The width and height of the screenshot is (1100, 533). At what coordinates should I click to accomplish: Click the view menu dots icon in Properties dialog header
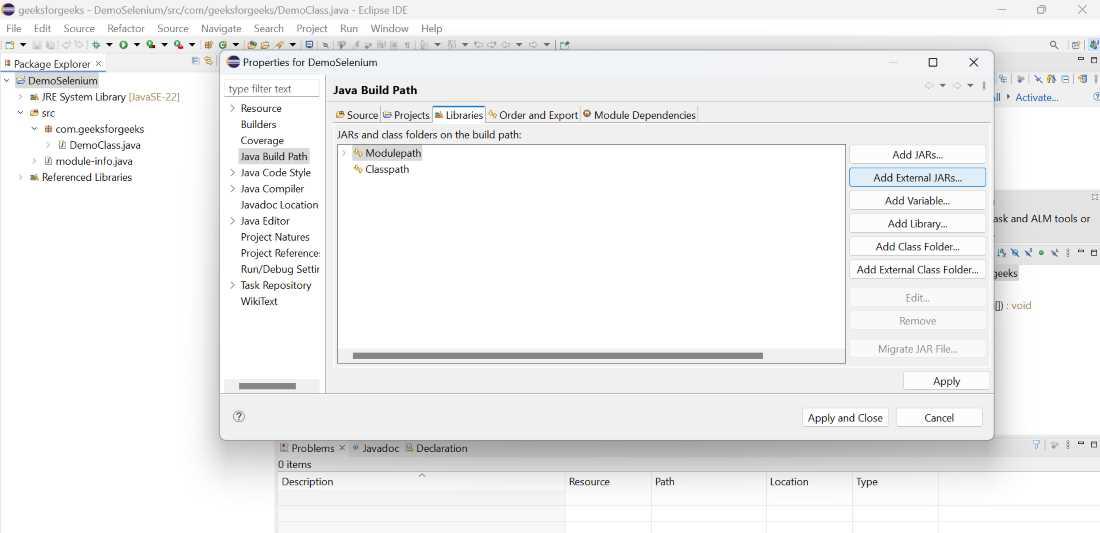[x=984, y=86]
